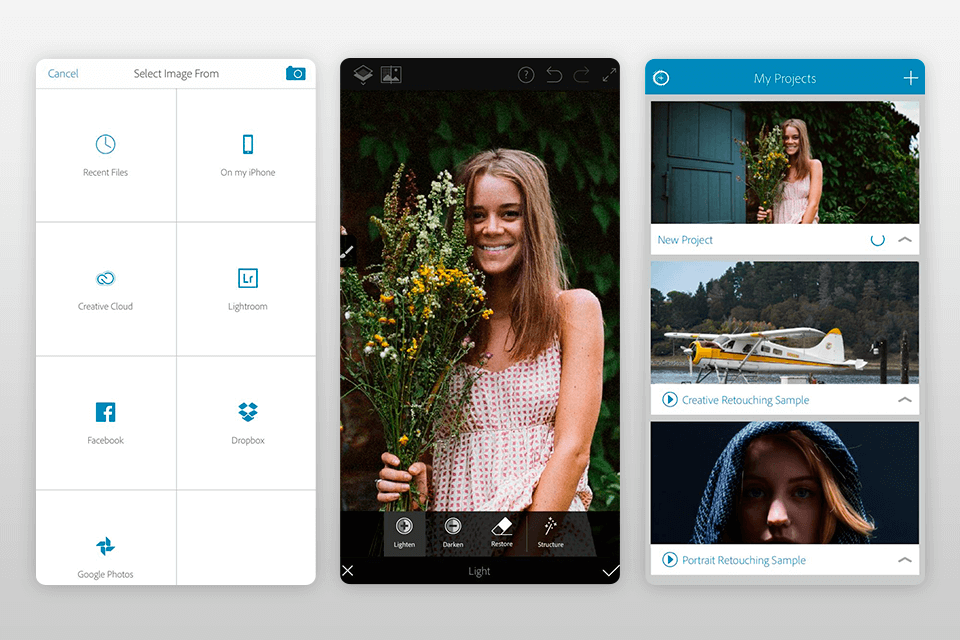The width and height of the screenshot is (960, 640).
Task: Undo the last edit
Action: pos(554,74)
